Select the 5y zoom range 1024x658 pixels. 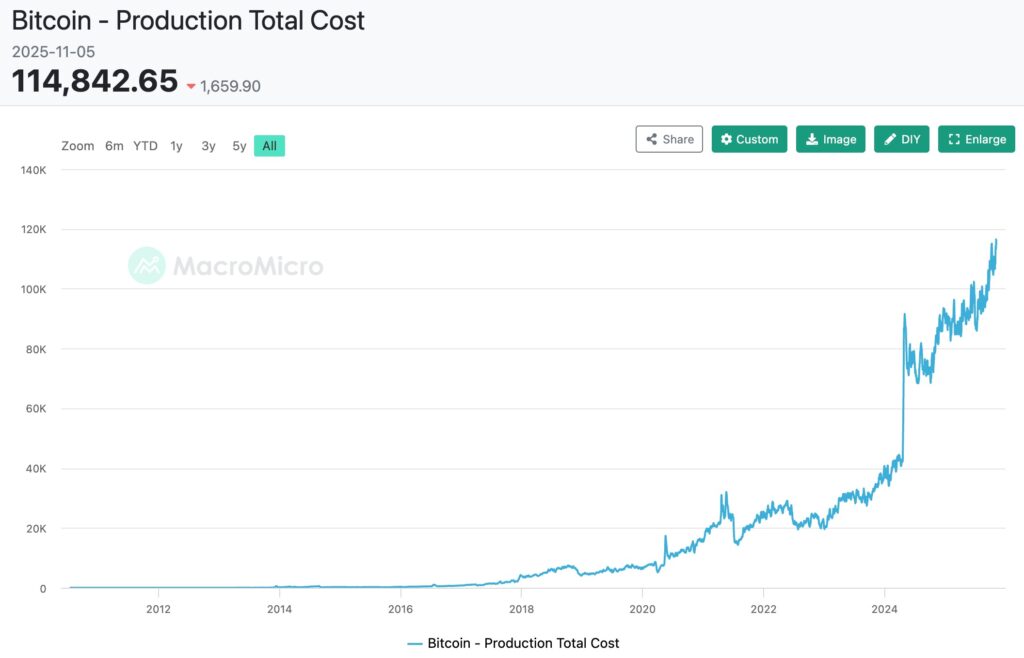[x=239, y=145]
